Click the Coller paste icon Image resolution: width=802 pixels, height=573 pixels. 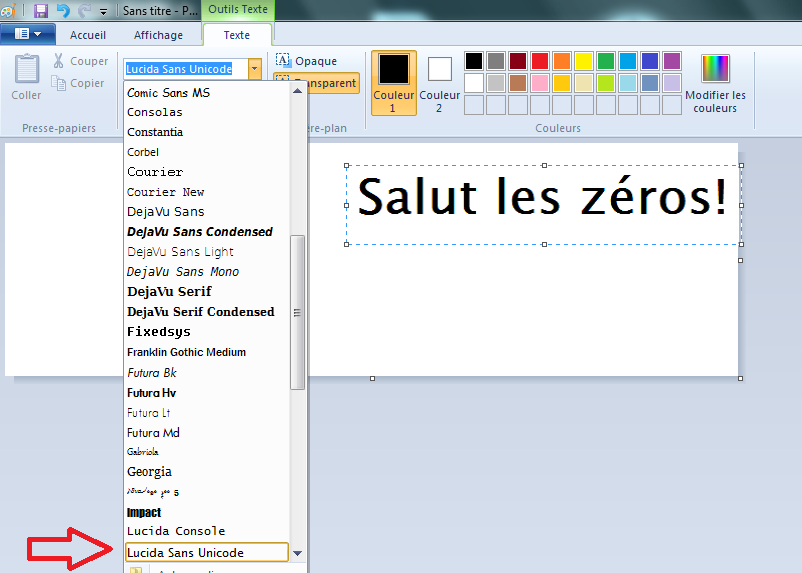tap(27, 69)
